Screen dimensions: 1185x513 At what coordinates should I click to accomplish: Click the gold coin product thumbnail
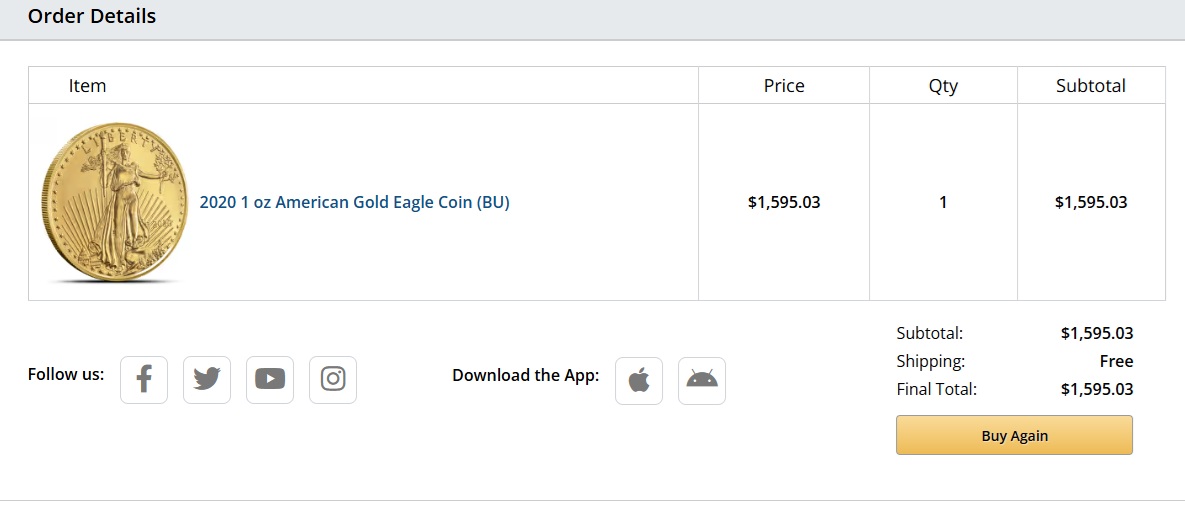pyautogui.click(x=114, y=202)
